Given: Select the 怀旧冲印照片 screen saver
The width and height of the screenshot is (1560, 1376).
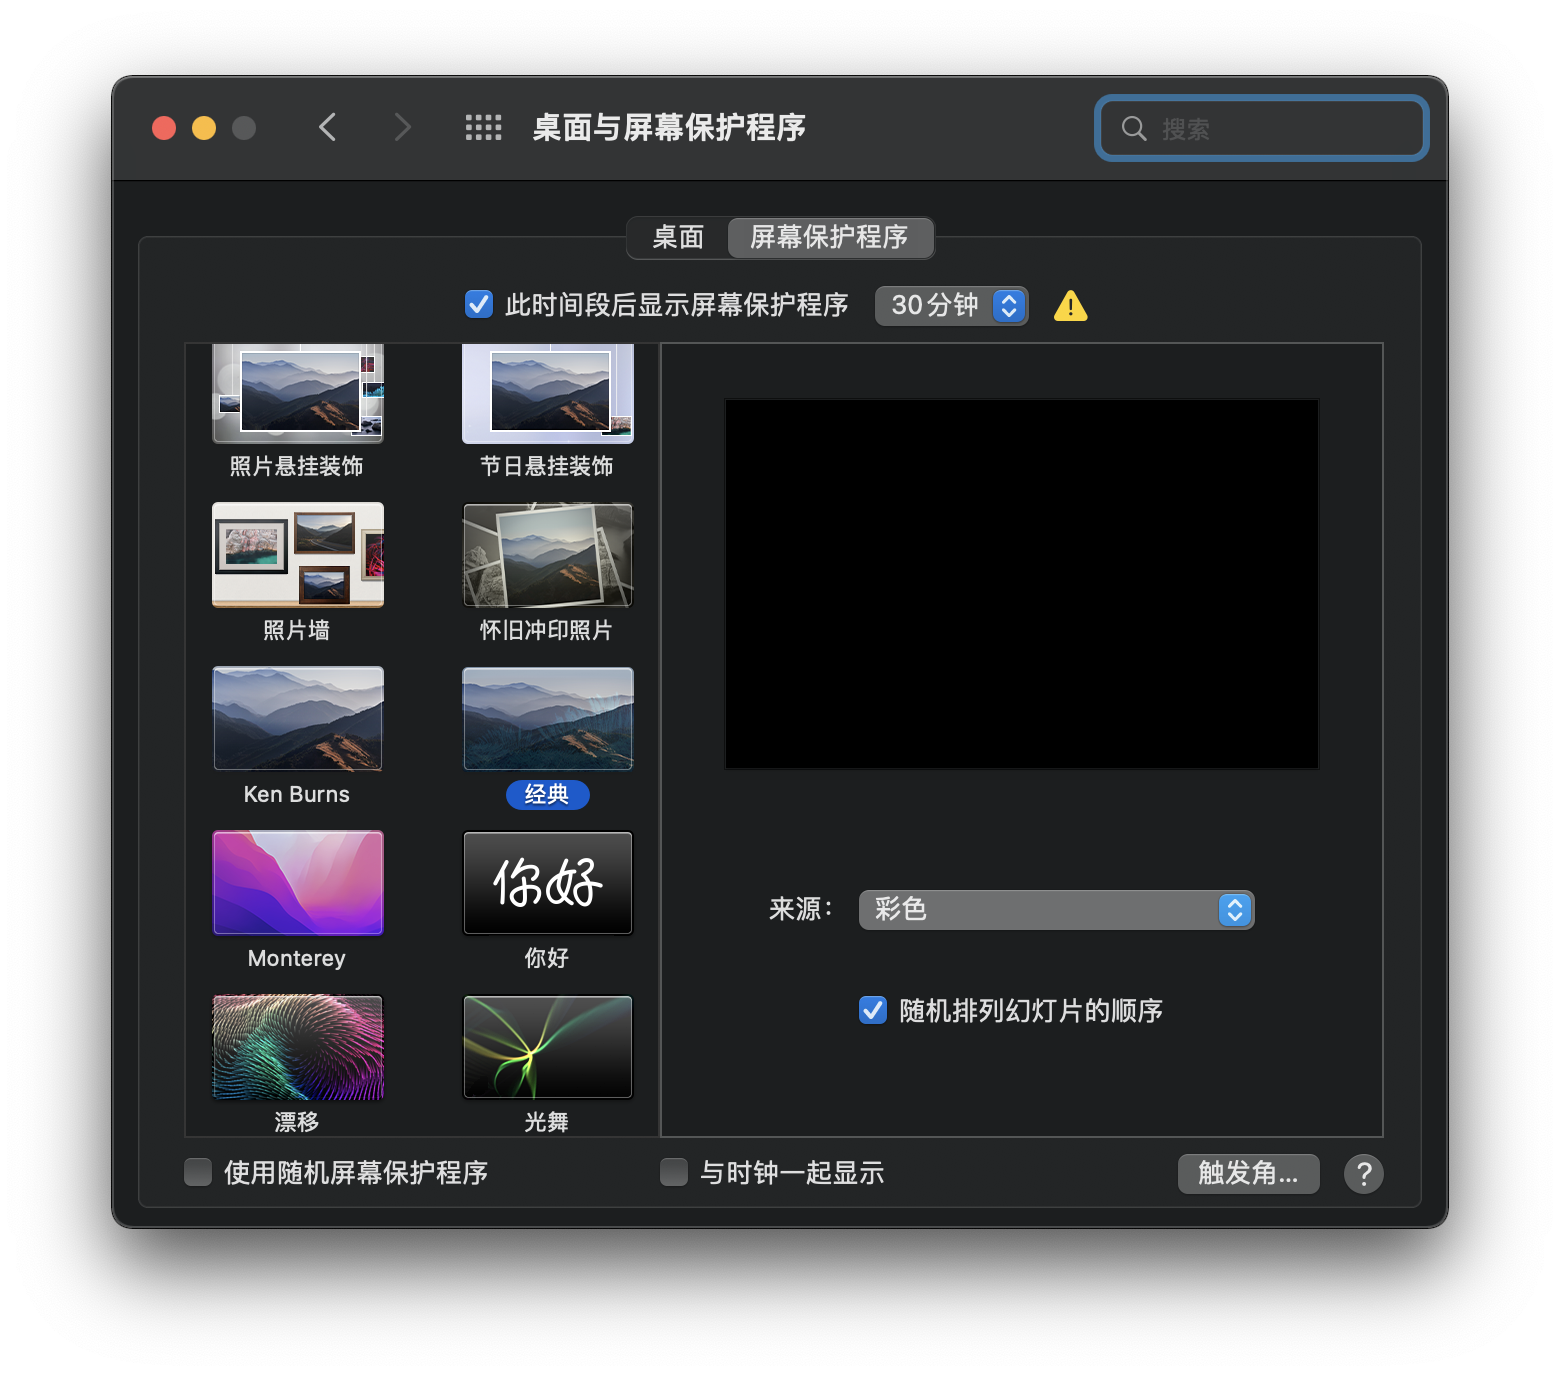Looking at the screenshot, I should point(547,555).
